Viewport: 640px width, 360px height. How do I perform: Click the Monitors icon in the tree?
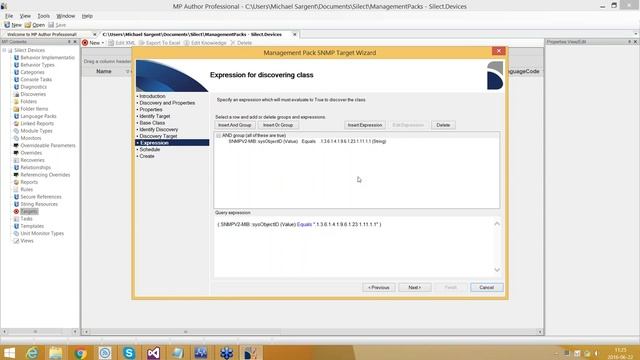point(16,138)
